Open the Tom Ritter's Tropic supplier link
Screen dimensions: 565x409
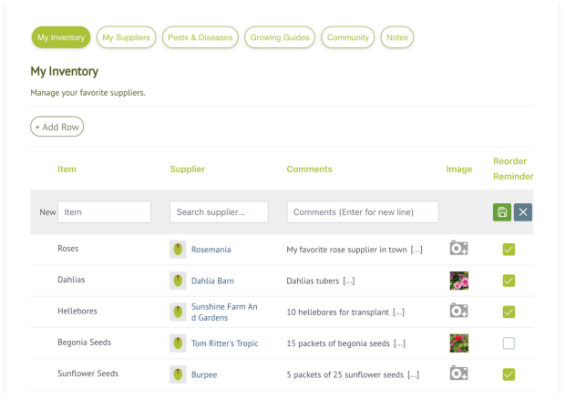pos(225,343)
